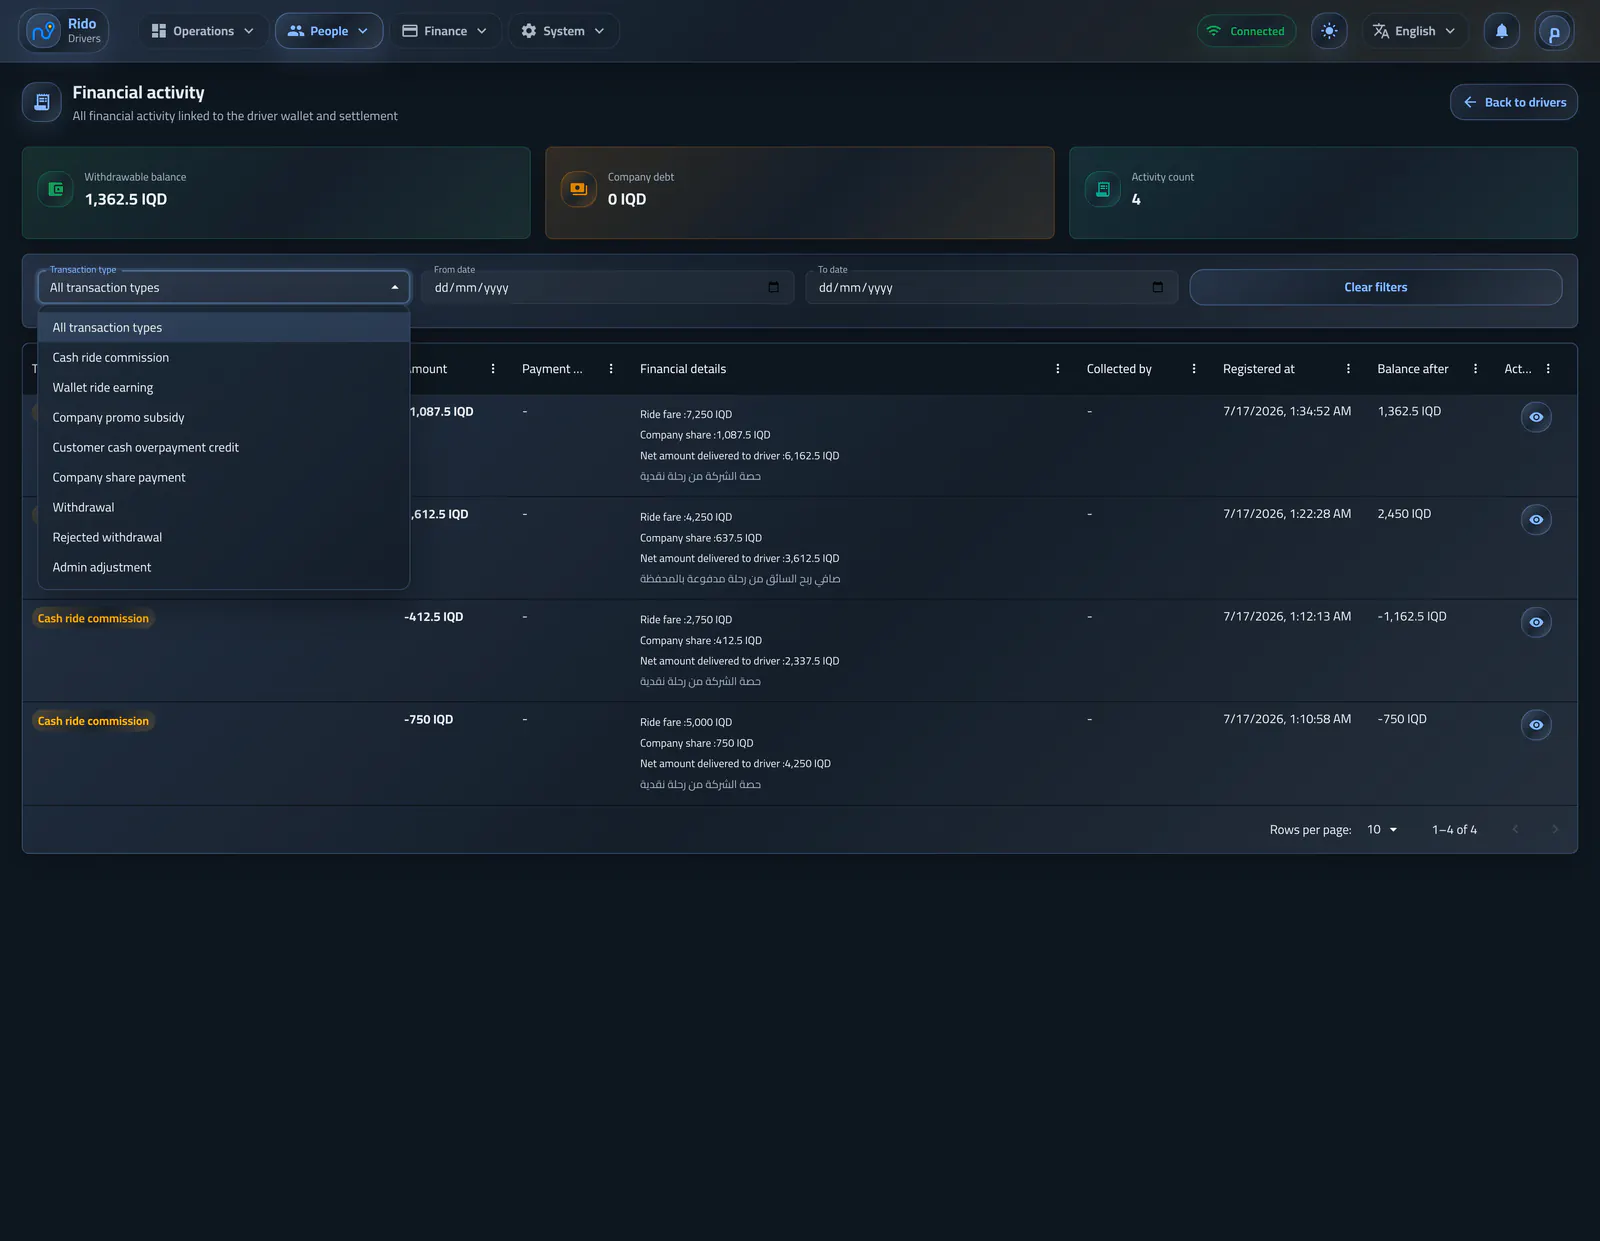View details of the 1:12:13 AM transaction

[1536, 622]
